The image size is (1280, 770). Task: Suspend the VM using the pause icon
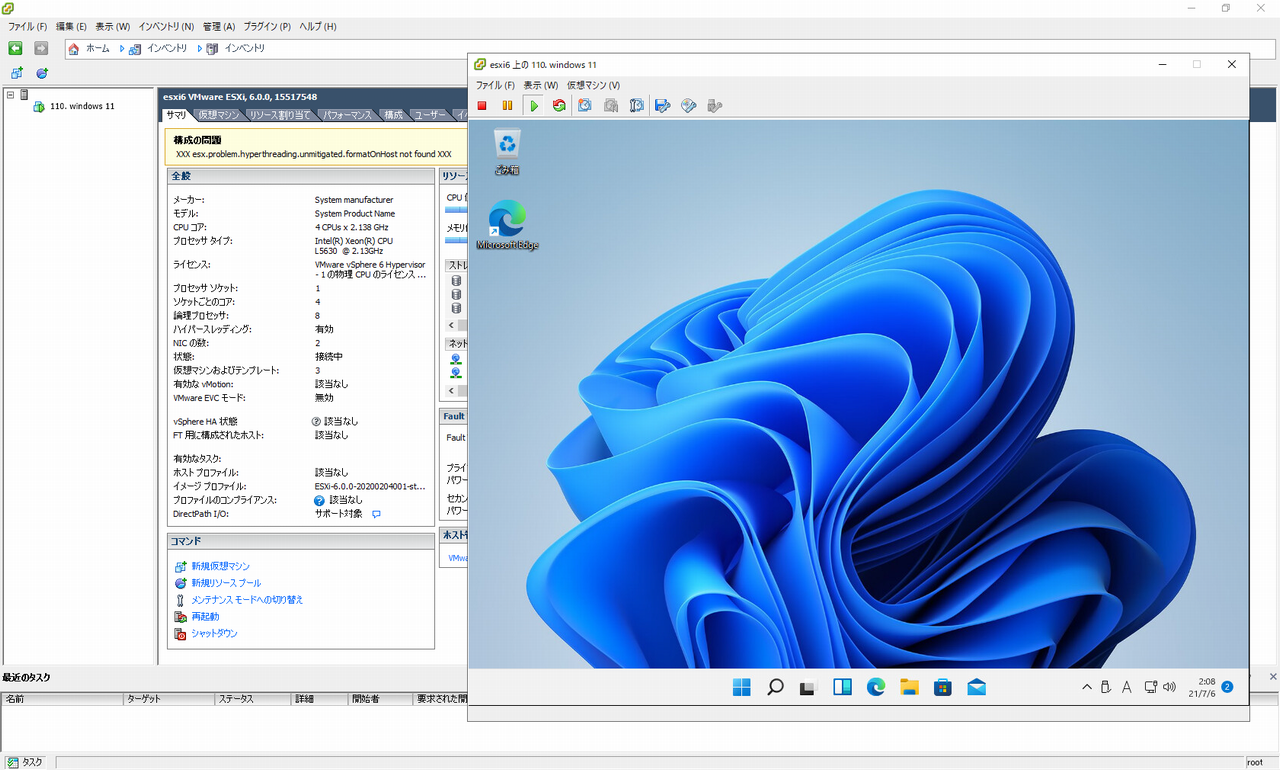507,105
